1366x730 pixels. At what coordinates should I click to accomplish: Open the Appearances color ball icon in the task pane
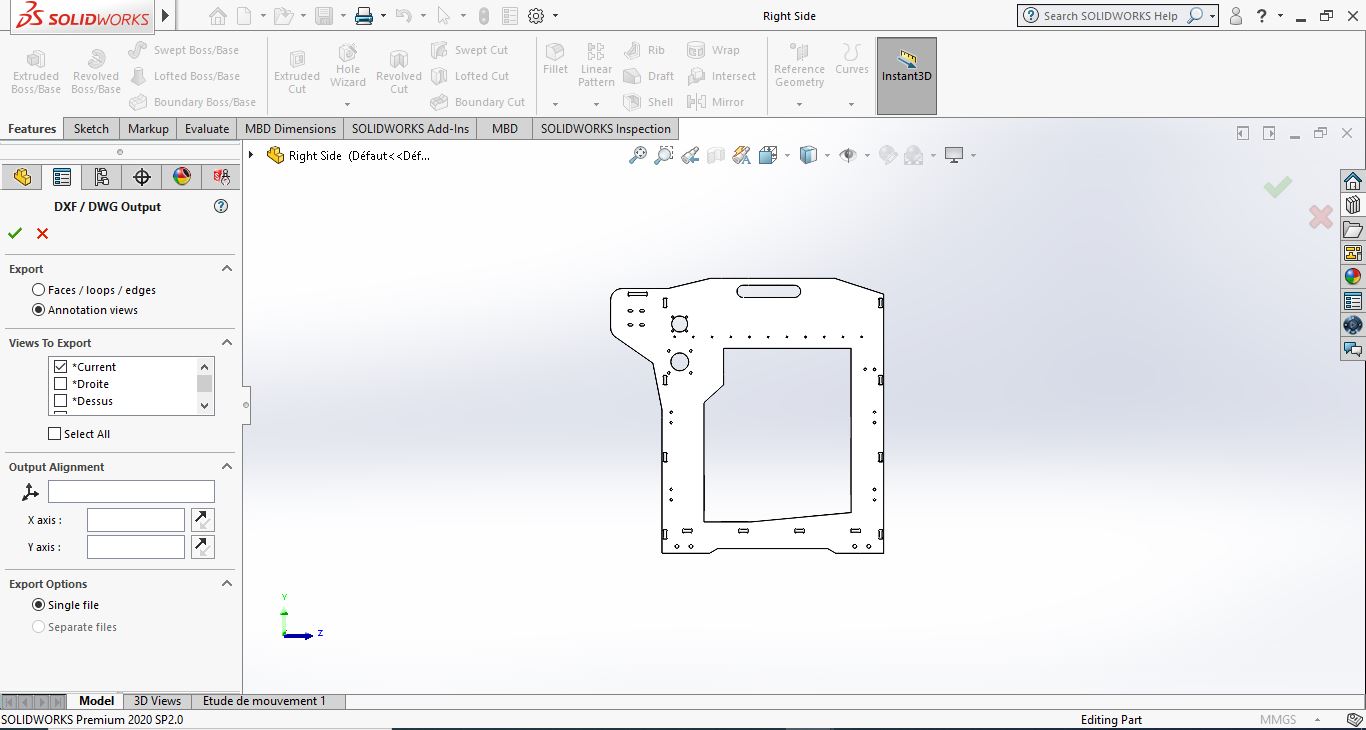1353,277
